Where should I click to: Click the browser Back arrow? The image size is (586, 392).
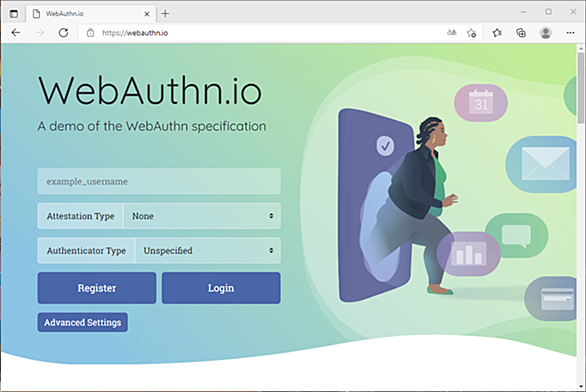(16, 33)
